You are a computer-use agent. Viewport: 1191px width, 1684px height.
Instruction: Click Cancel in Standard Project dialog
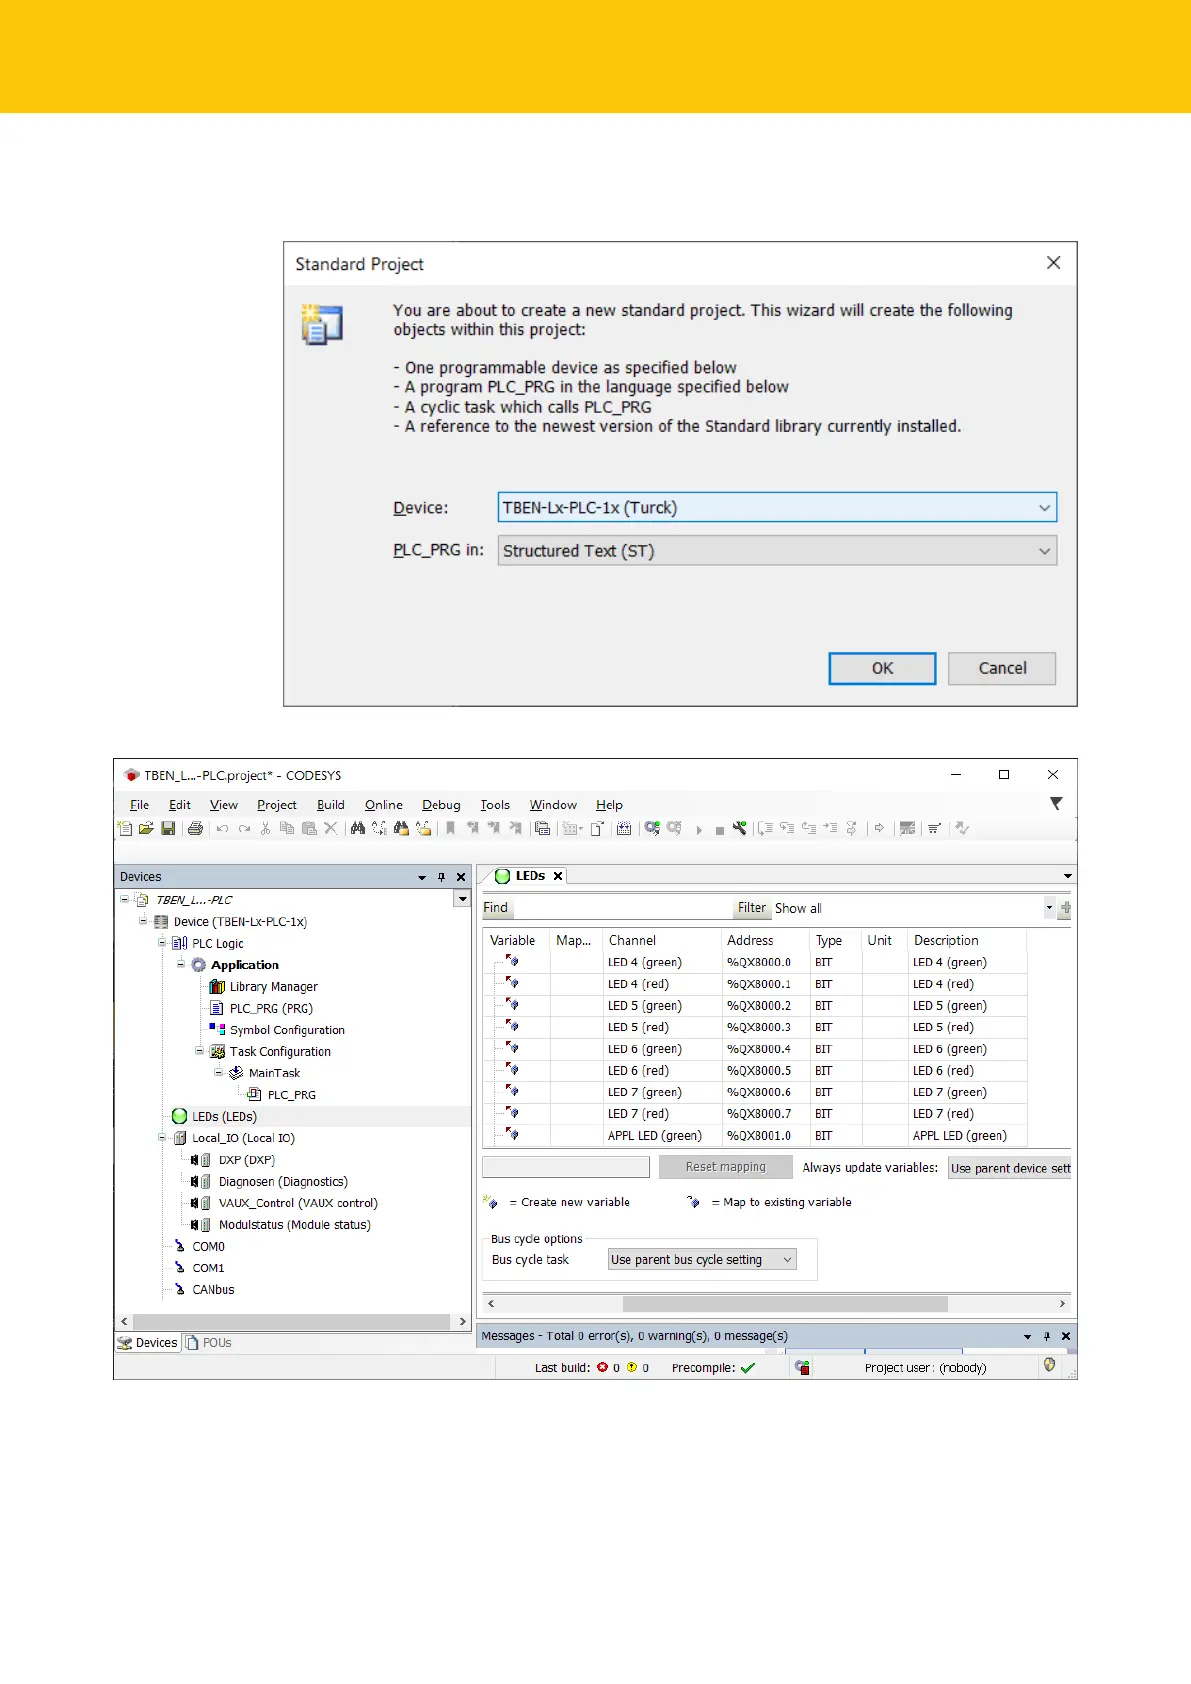coord(1002,668)
